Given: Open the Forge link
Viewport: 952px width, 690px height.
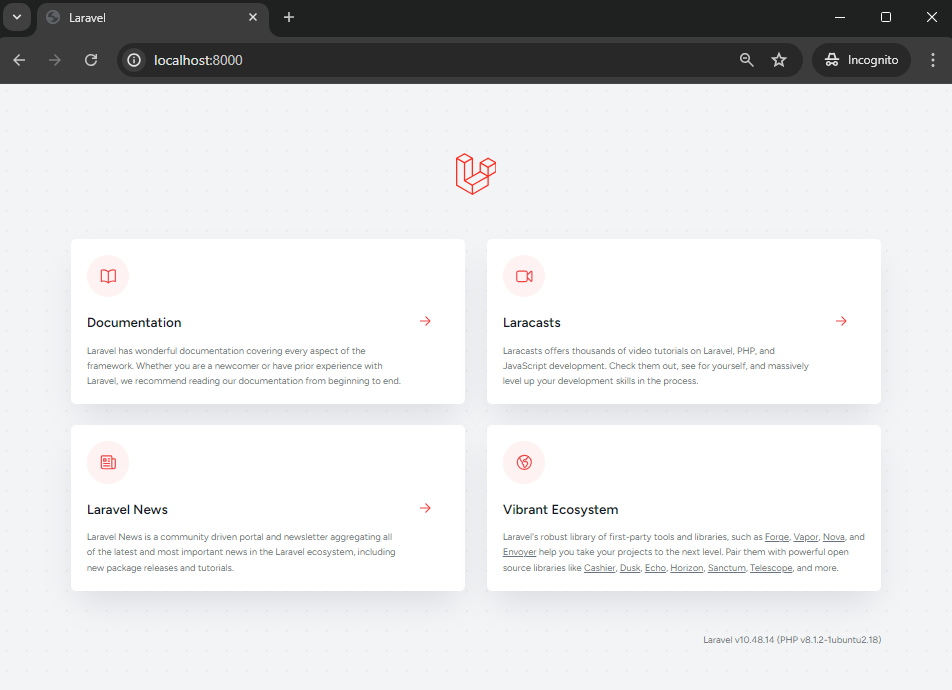Looking at the screenshot, I should 777,537.
